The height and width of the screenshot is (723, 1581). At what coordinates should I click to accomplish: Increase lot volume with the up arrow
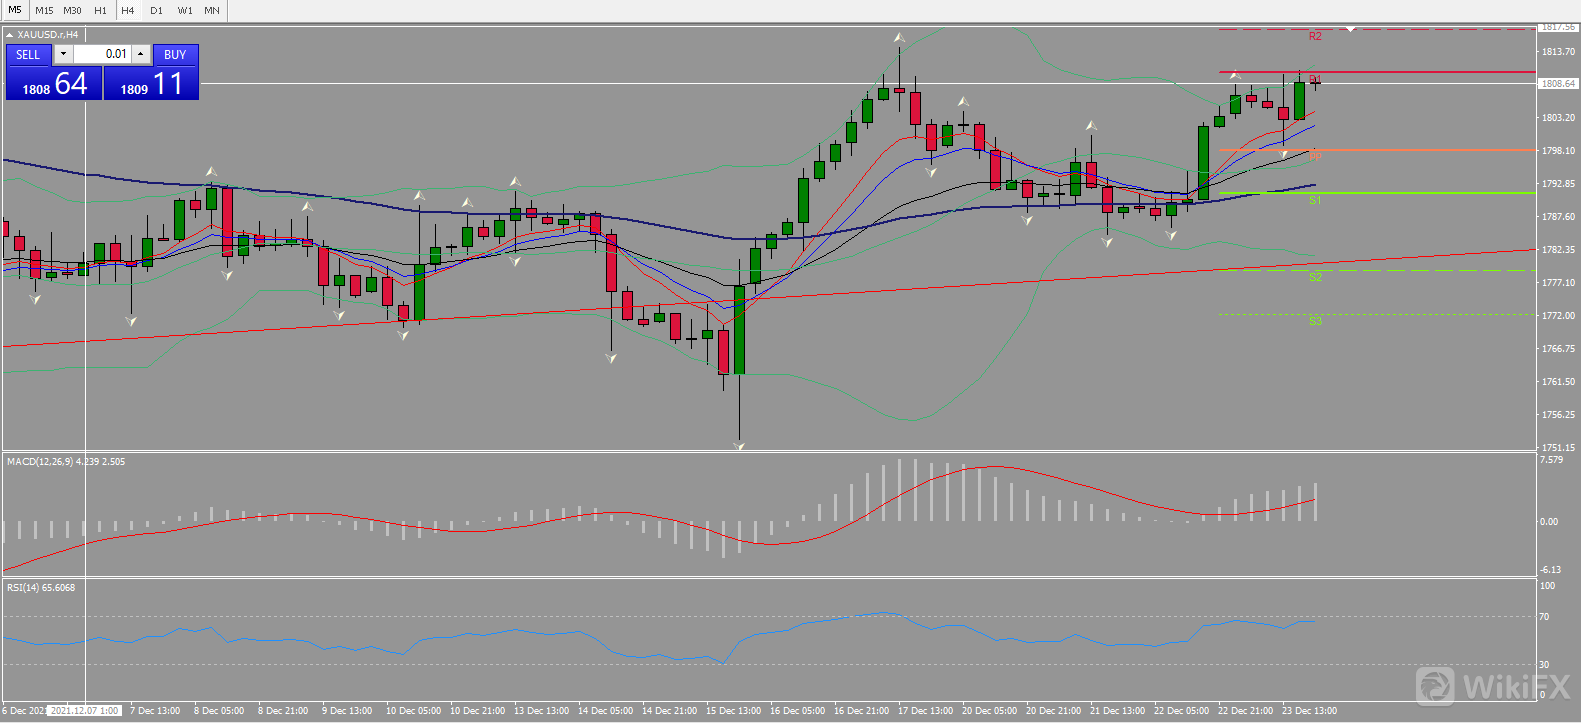click(x=141, y=54)
